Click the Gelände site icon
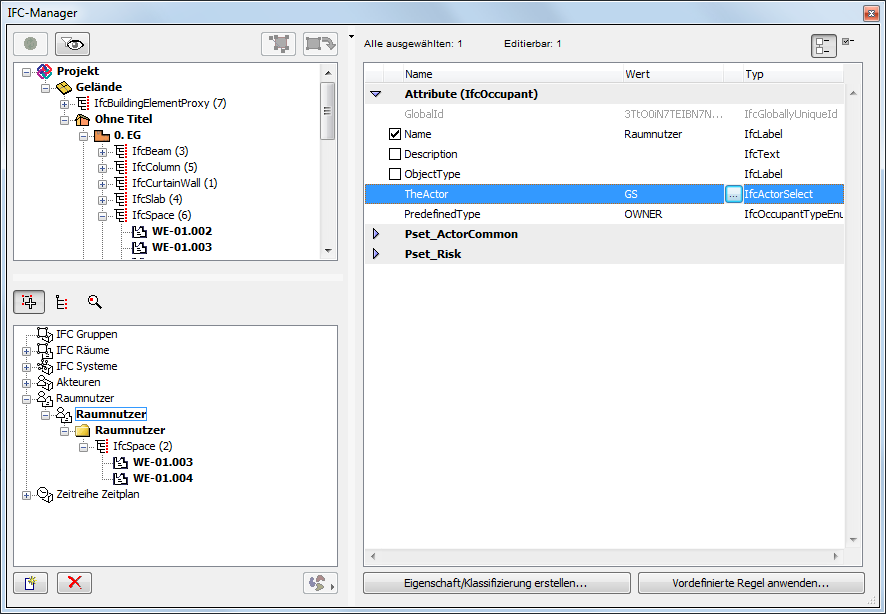 pyautogui.click(x=64, y=87)
